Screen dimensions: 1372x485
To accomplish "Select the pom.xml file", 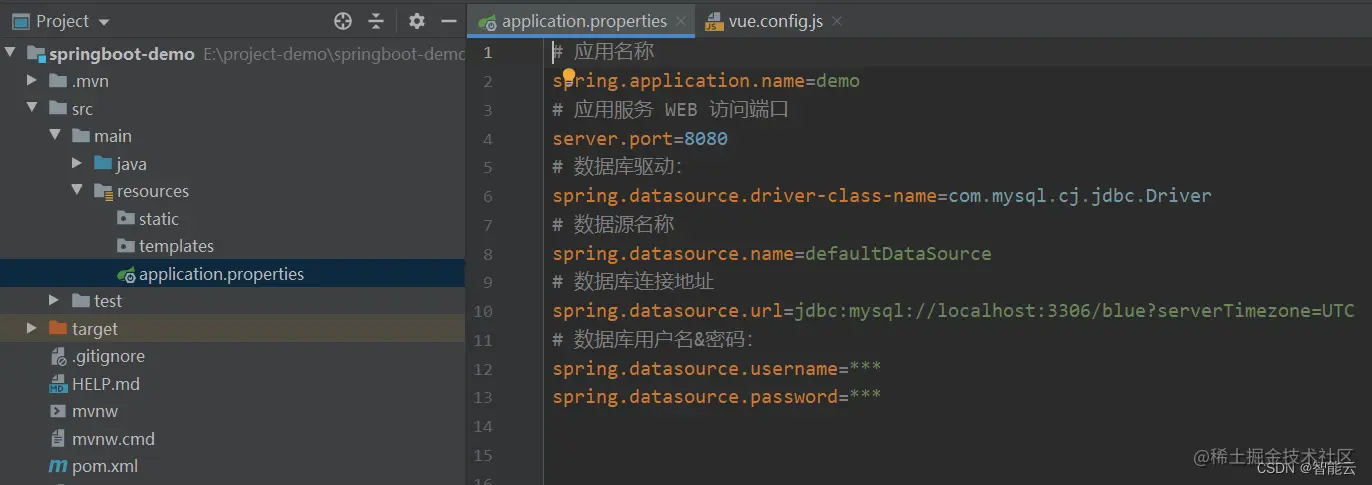I will [x=105, y=466].
